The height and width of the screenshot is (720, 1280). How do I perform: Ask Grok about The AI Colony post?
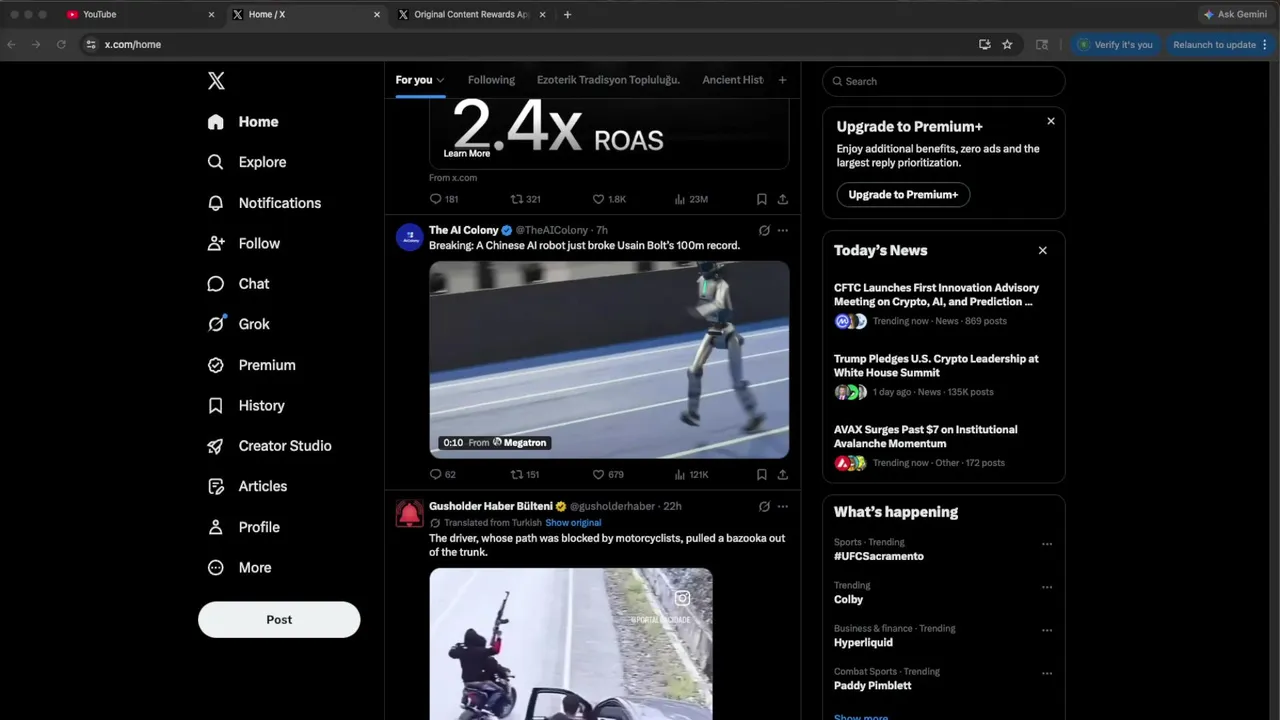coord(764,230)
